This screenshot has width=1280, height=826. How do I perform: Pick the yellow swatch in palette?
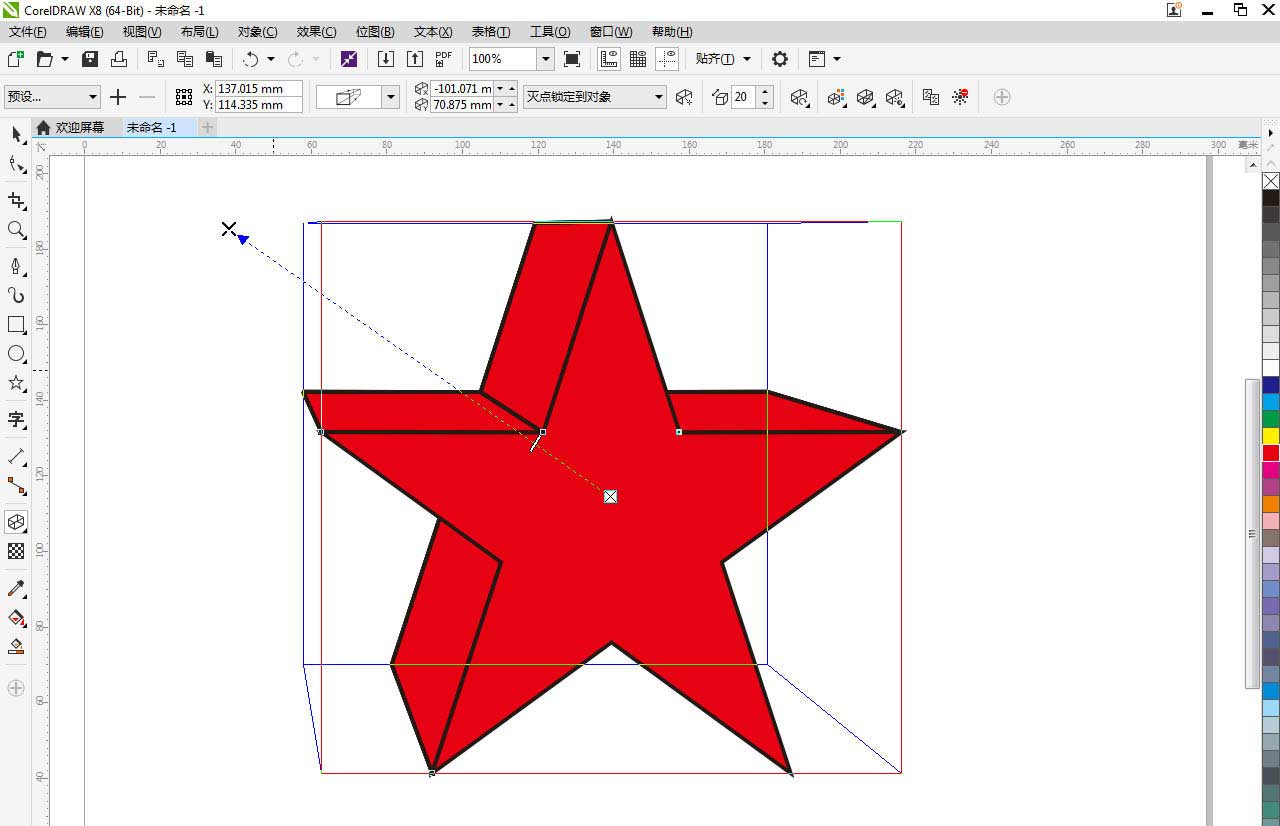coord(1270,436)
